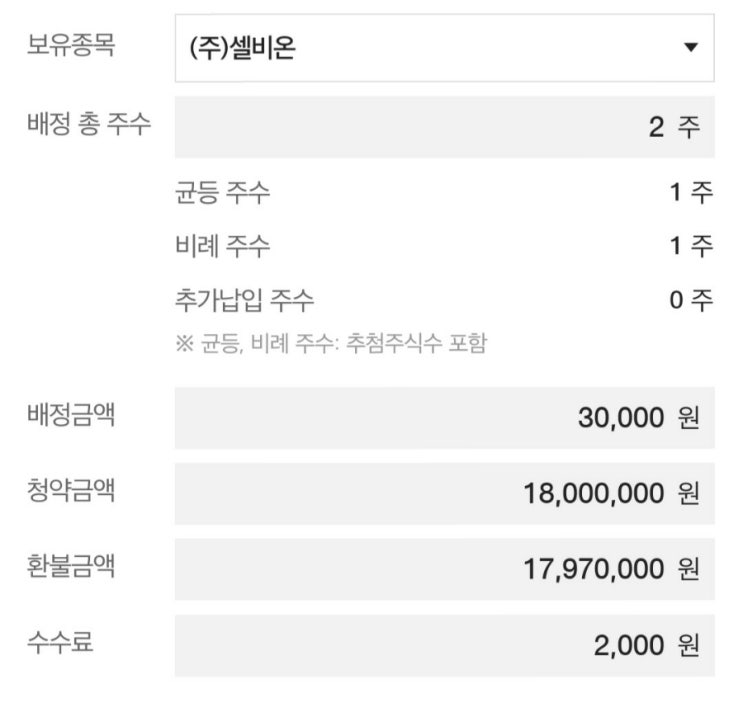Click the 균등 주수 value 1 주

point(691,192)
